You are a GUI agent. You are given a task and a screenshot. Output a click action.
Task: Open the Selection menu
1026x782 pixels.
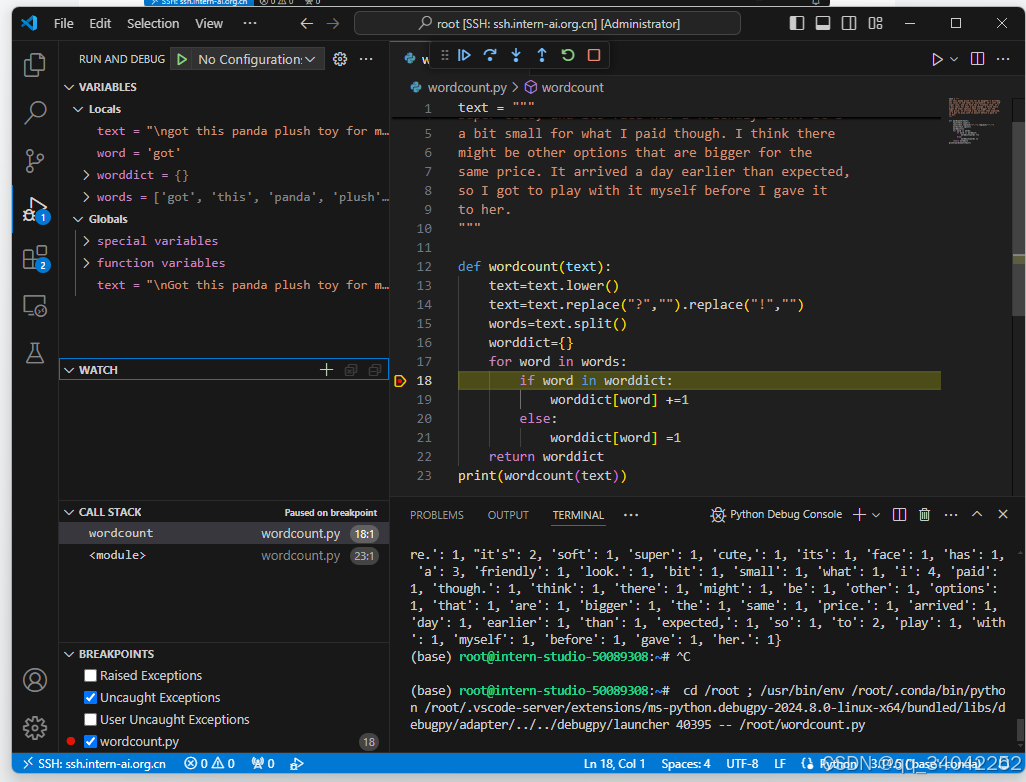coord(152,23)
